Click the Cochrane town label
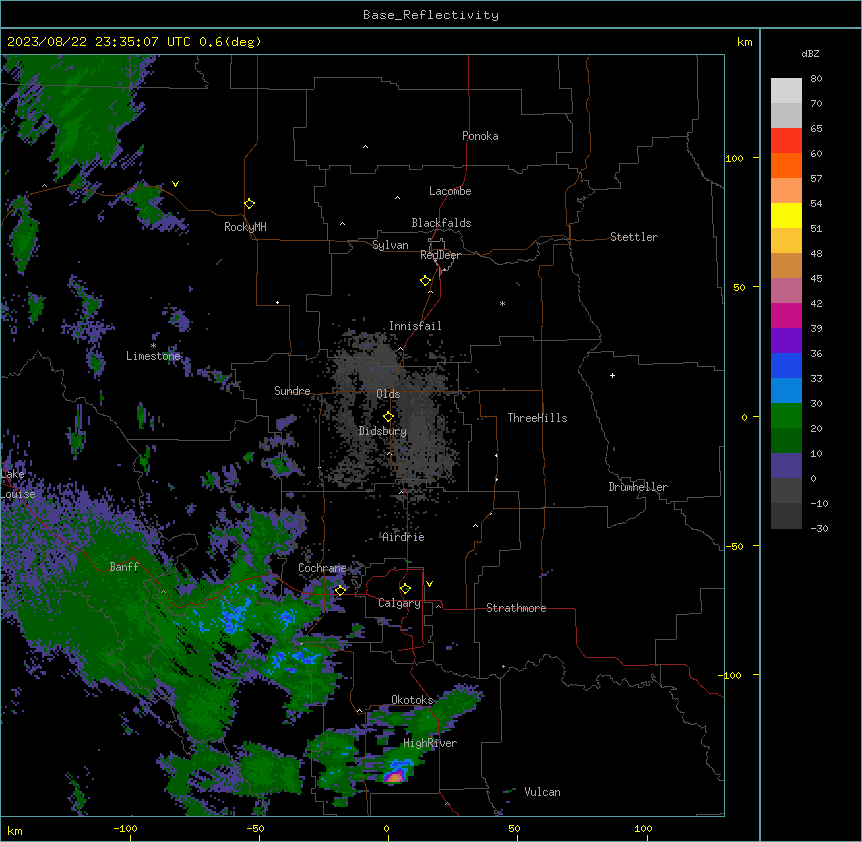Screen dimensions: 862x842 tap(322, 568)
